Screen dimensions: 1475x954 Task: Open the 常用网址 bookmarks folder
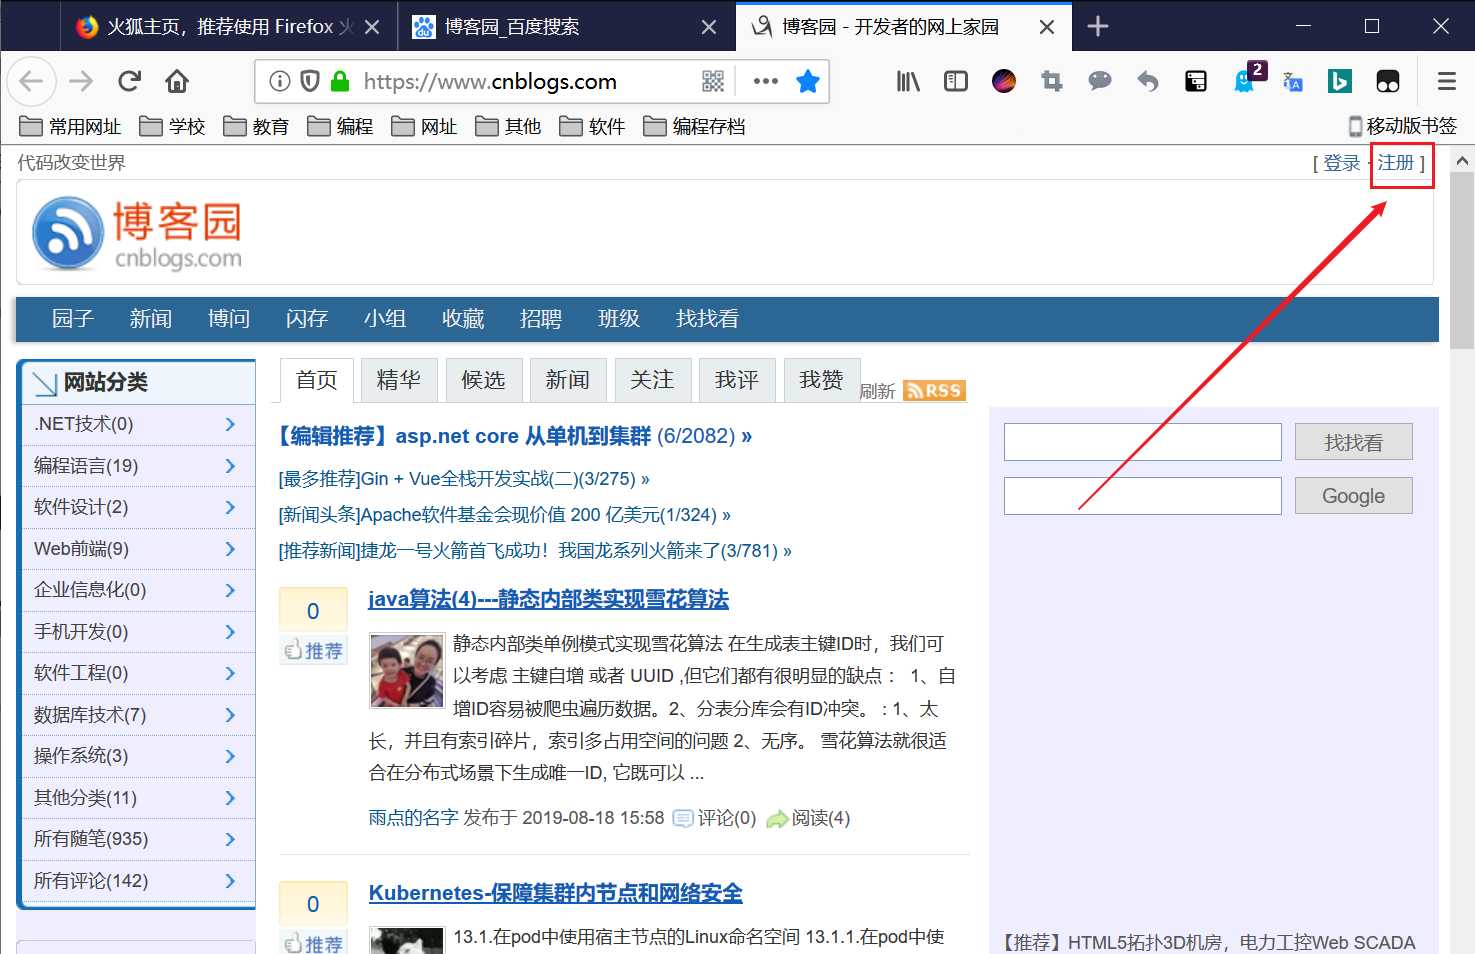click(70, 126)
